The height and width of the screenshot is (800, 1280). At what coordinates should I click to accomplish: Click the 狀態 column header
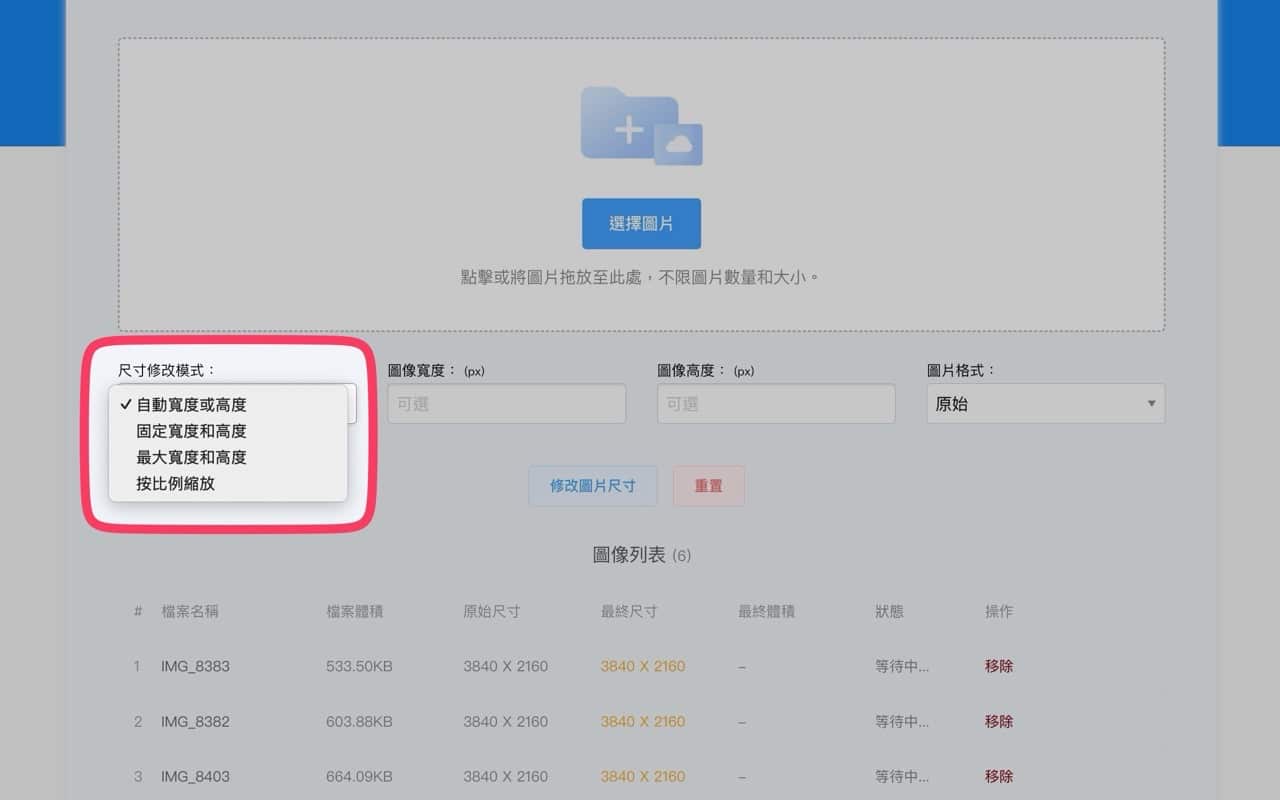pyautogui.click(x=889, y=611)
